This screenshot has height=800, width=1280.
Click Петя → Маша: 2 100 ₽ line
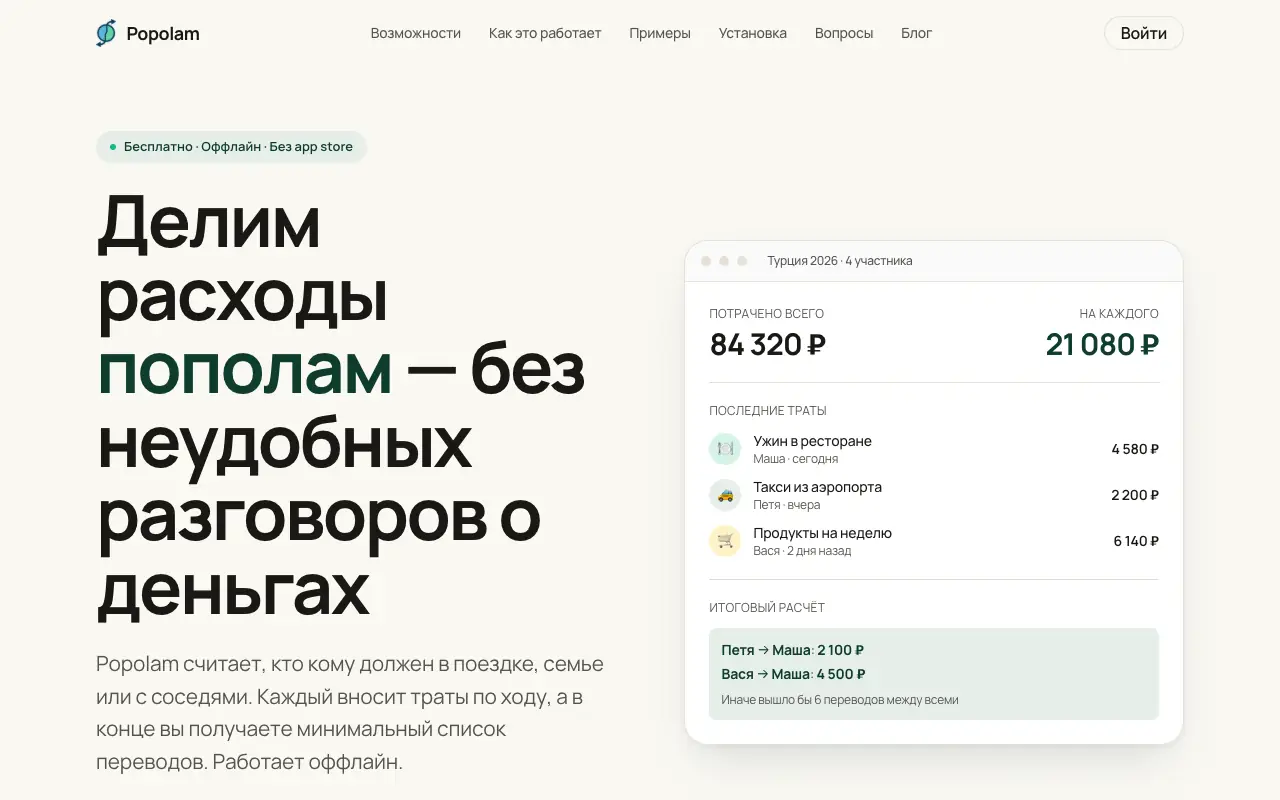point(793,650)
